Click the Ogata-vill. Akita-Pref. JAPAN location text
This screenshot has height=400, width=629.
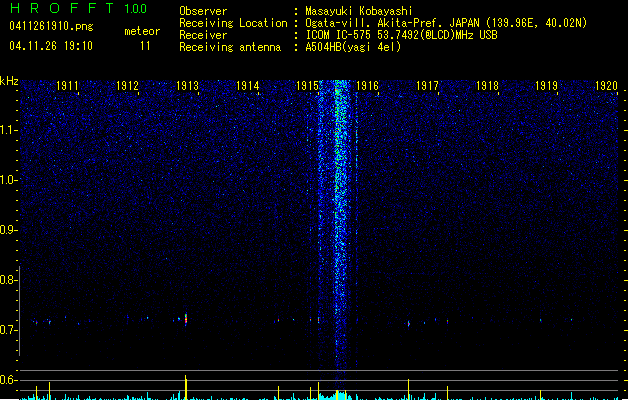pyautogui.click(x=446, y=23)
